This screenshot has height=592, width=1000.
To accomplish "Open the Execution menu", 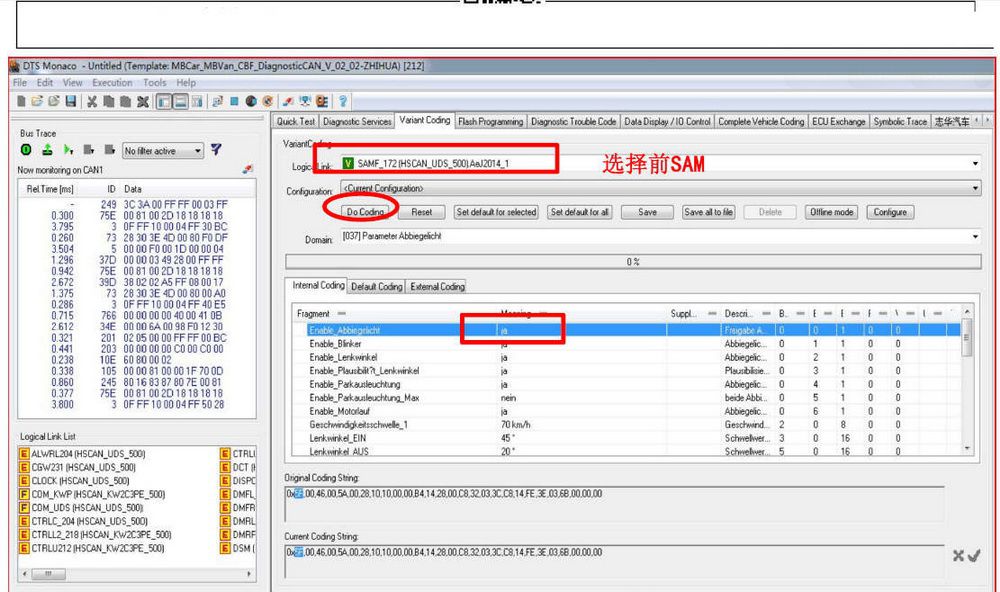I will click(x=112, y=83).
